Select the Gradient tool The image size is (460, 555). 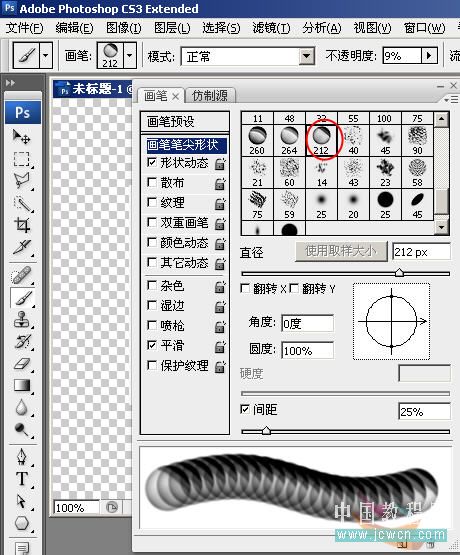point(22,385)
